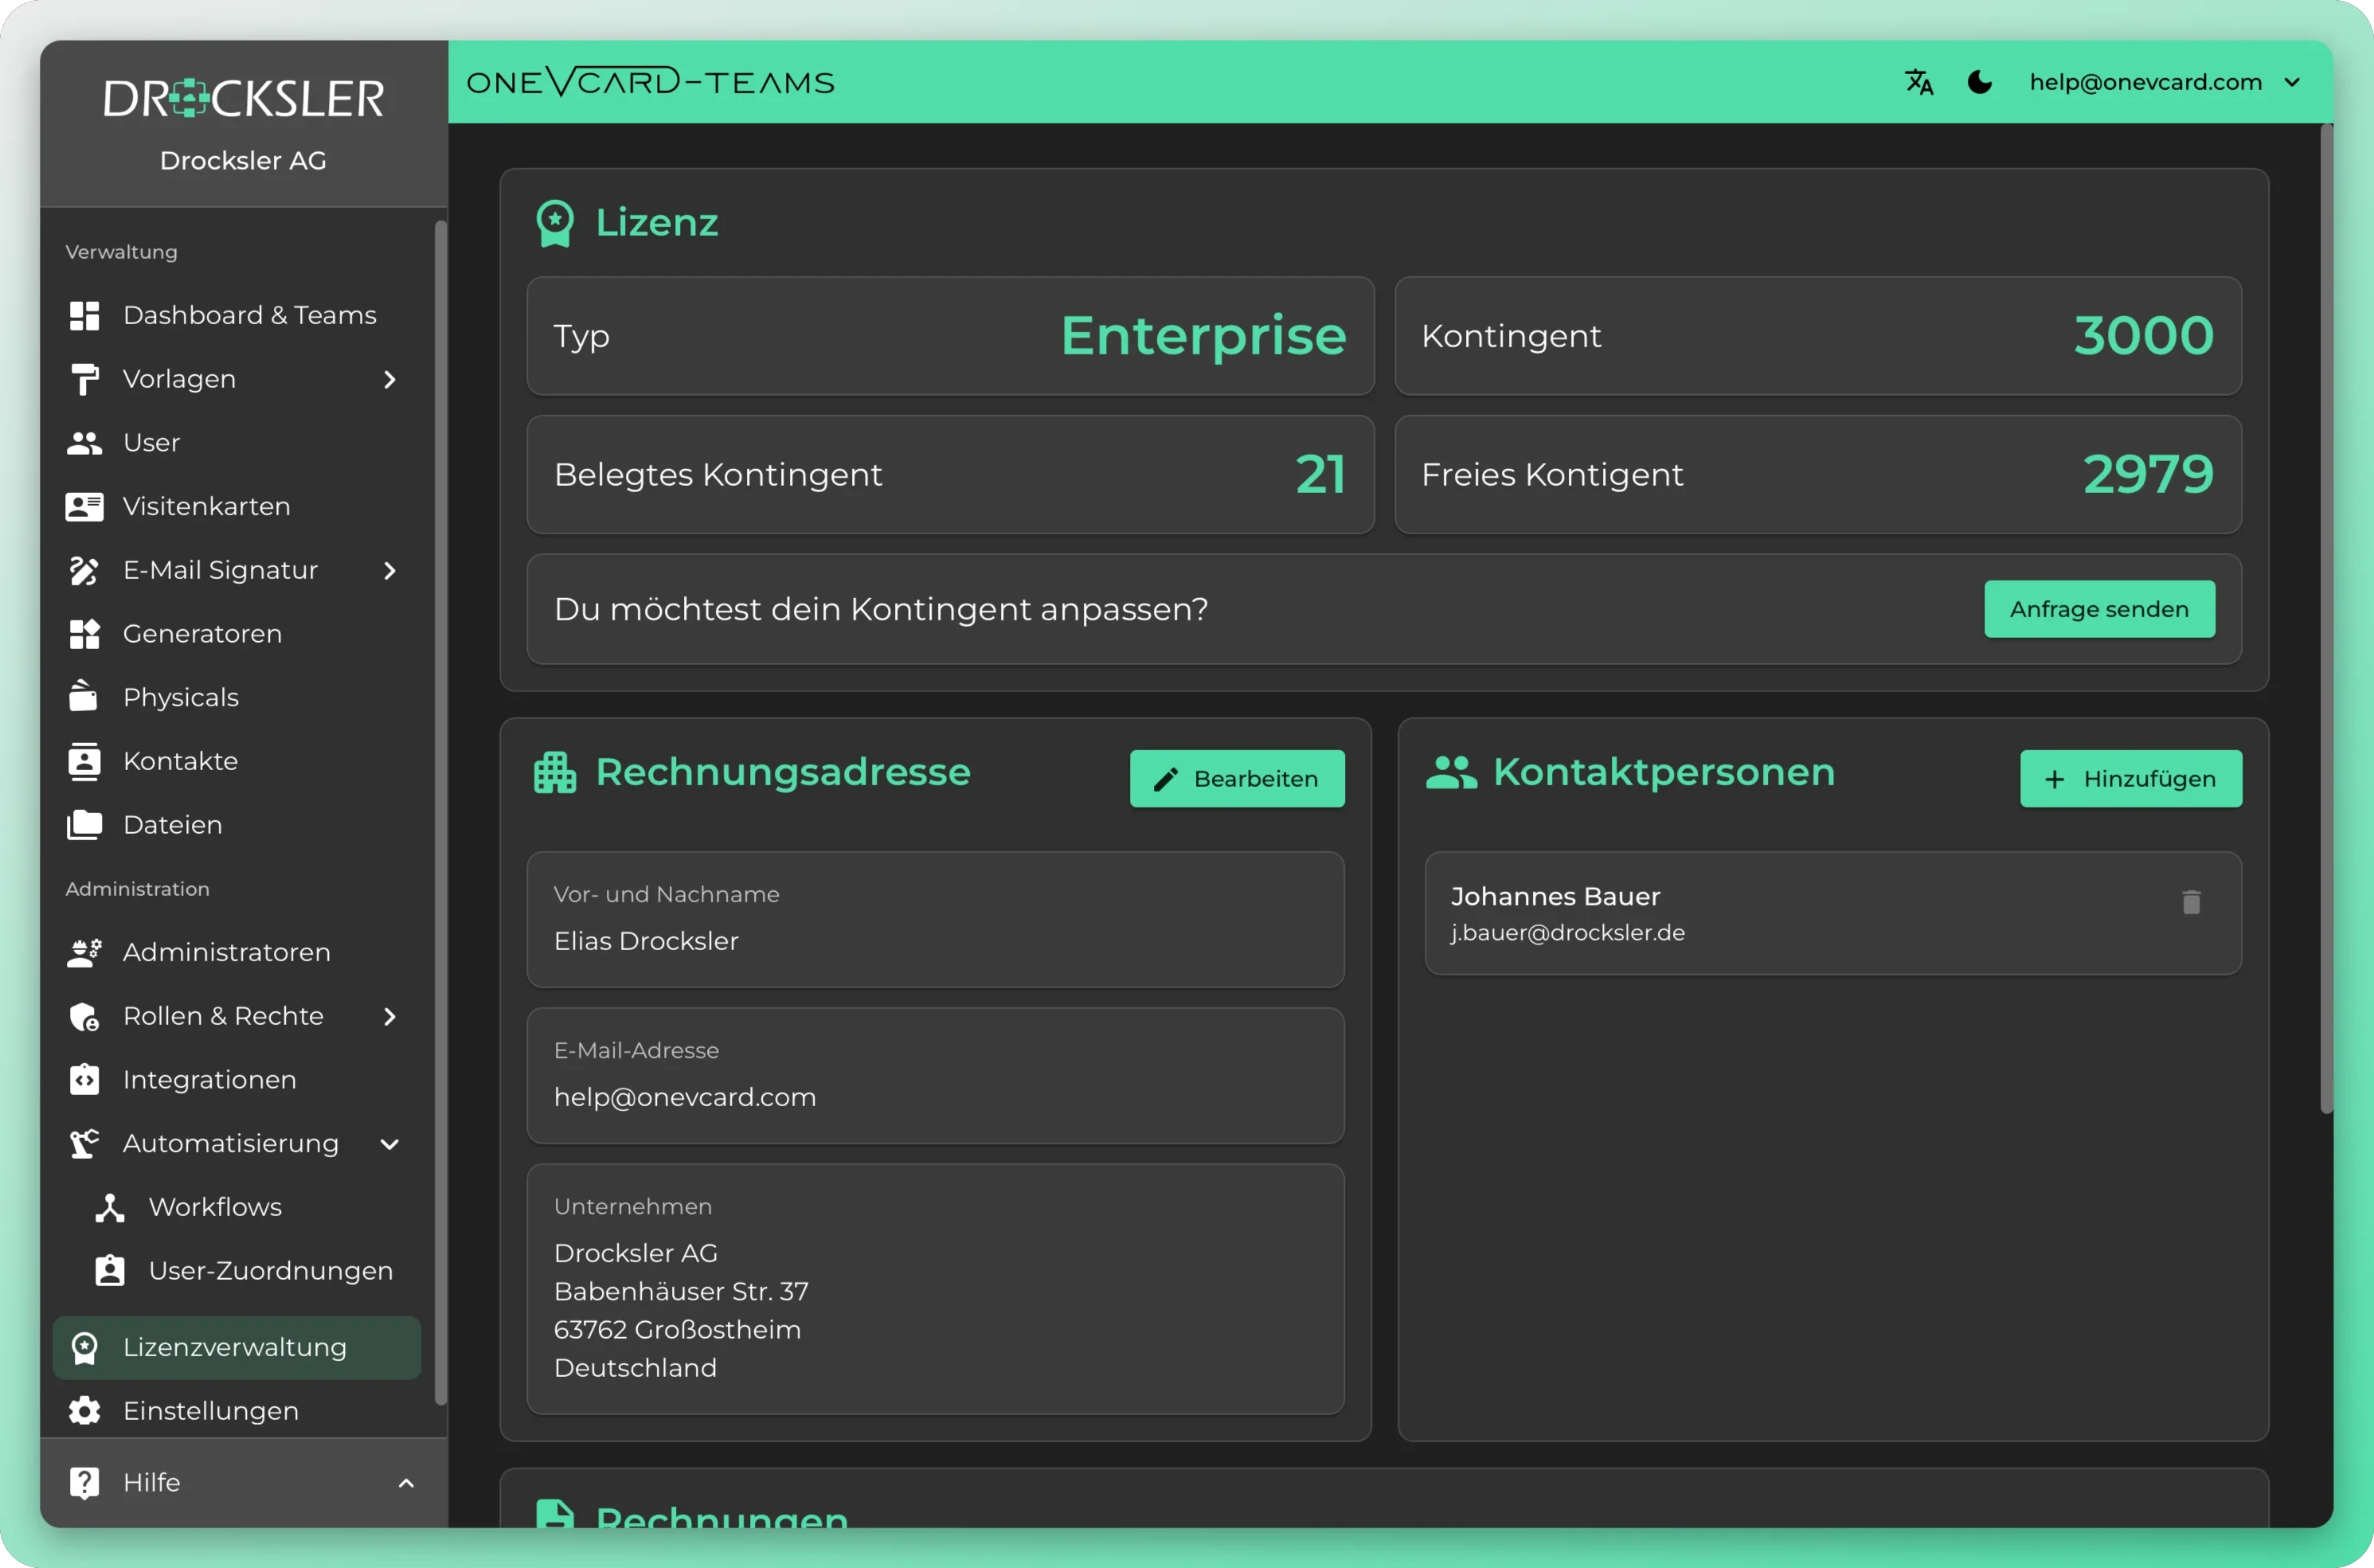Click the Vor- und Nachname field
Viewport: 2374px width, 1568px height.
[x=935, y=919]
